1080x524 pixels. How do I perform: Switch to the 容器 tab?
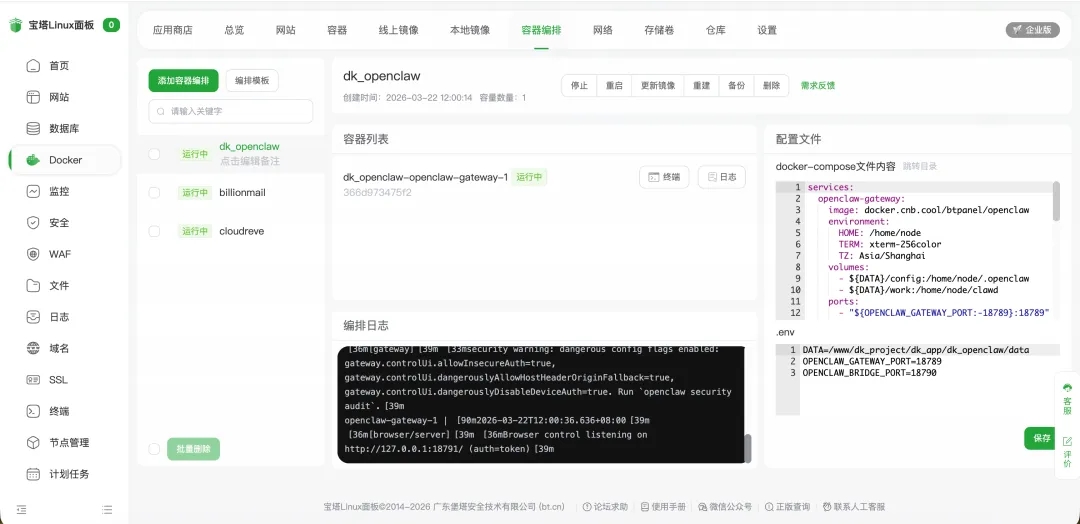click(337, 30)
